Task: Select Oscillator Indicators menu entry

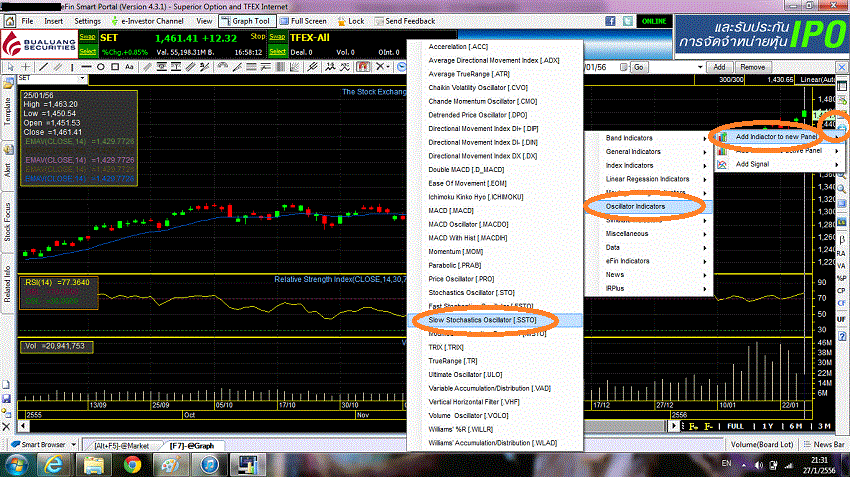Action: (x=649, y=207)
